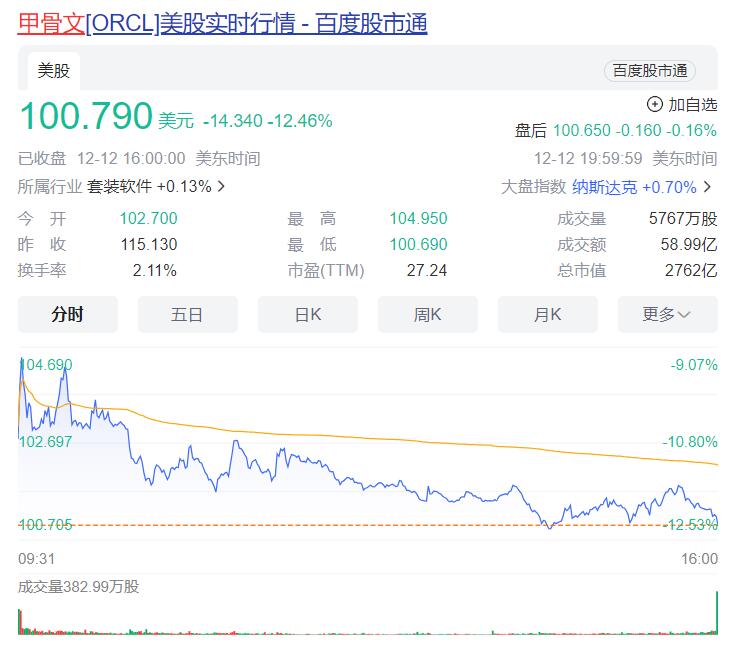Viewport: 744px width, 648px height.
Task: Click the 昨收 value 115.130
Action: pyautogui.click(x=149, y=244)
